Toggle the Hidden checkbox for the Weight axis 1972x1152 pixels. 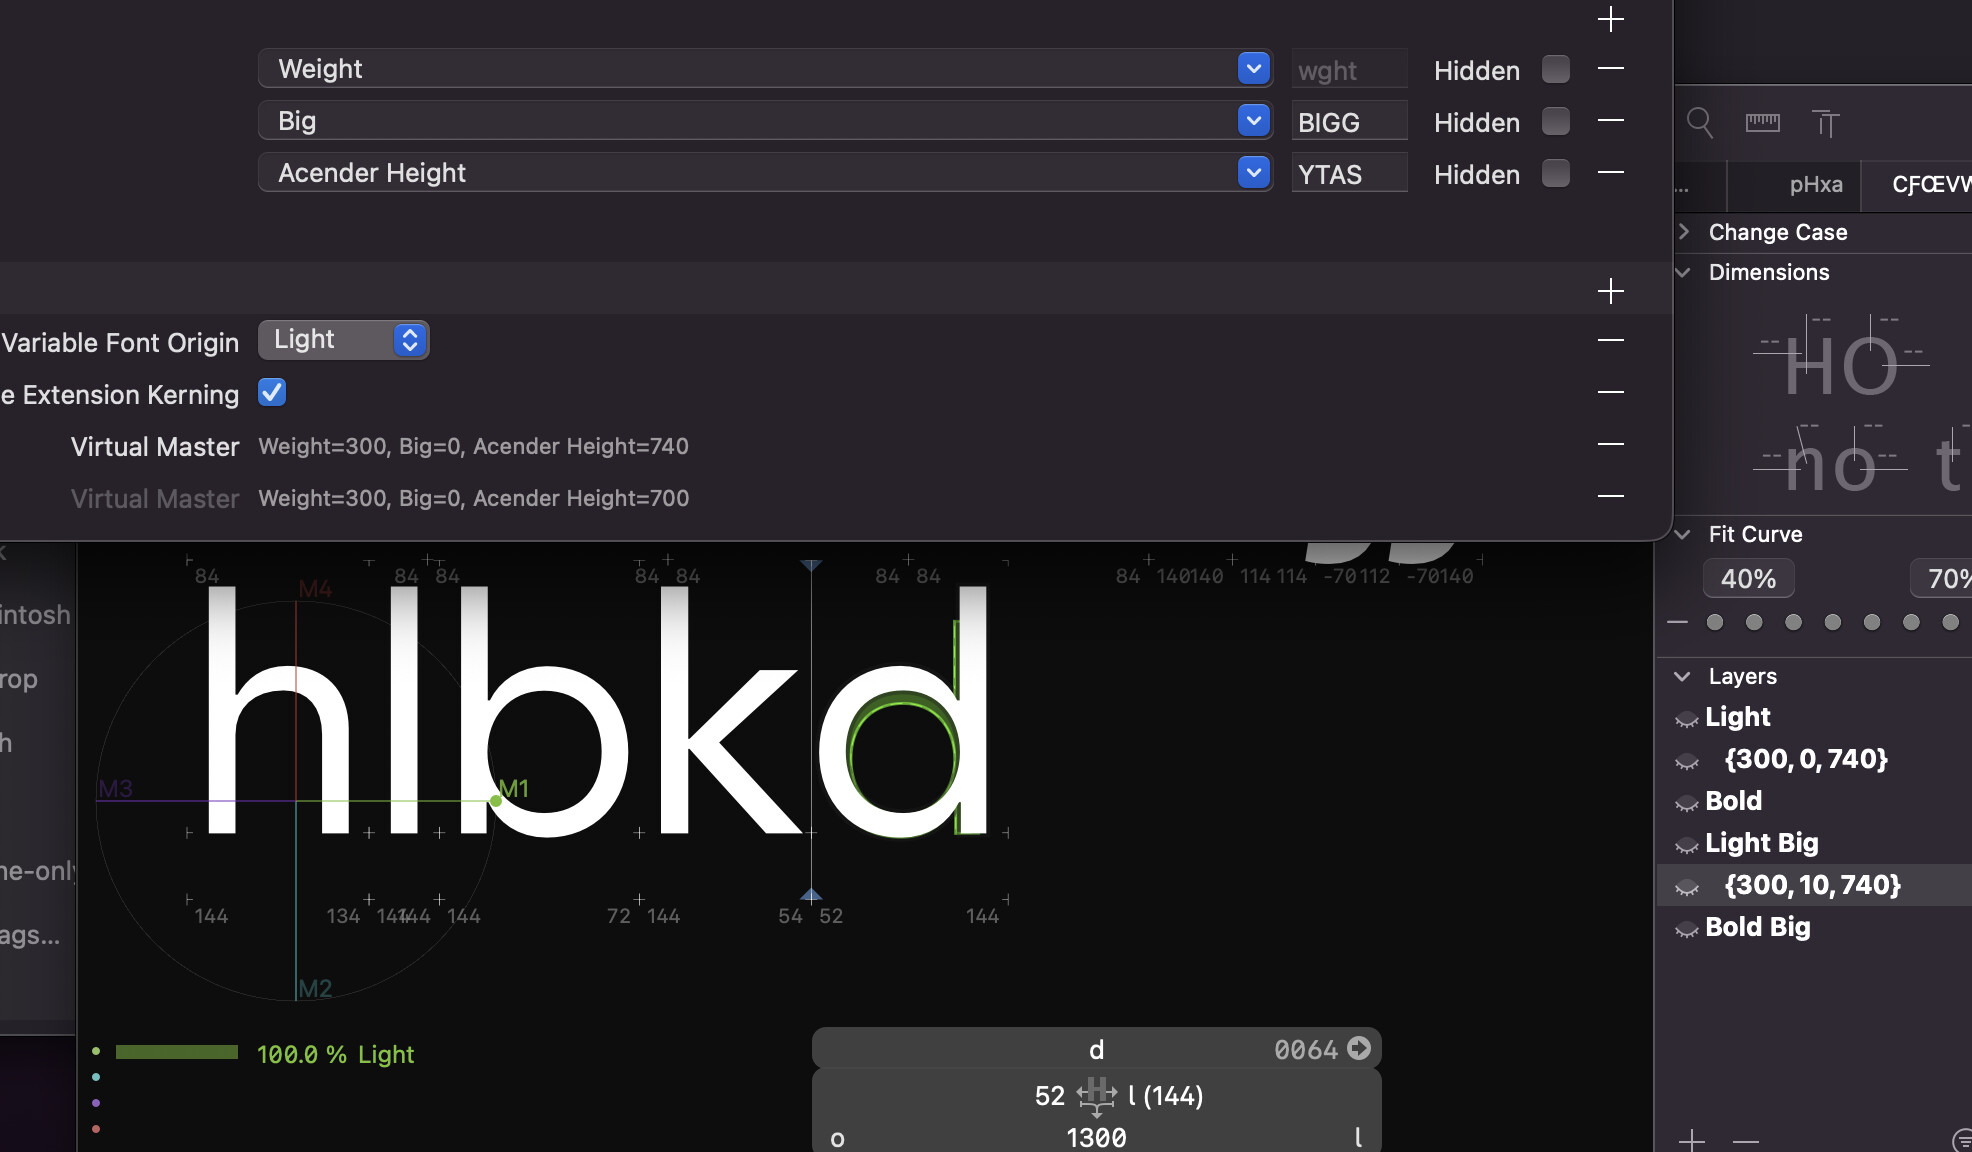pyautogui.click(x=1555, y=69)
